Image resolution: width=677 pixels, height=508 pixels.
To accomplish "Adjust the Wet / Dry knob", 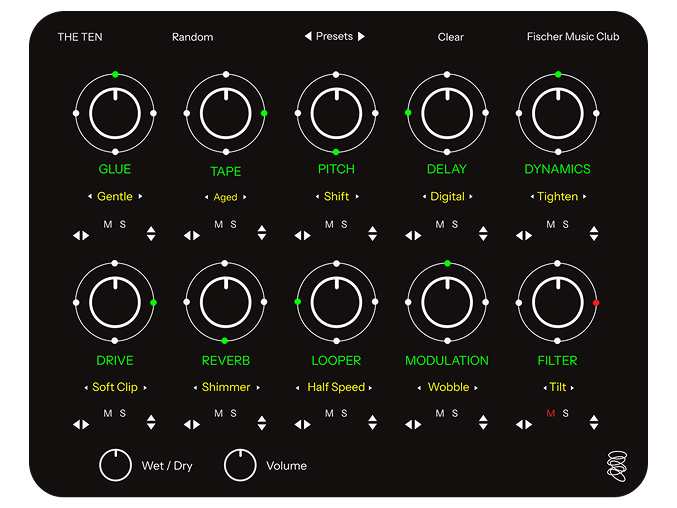I will pos(115,465).
